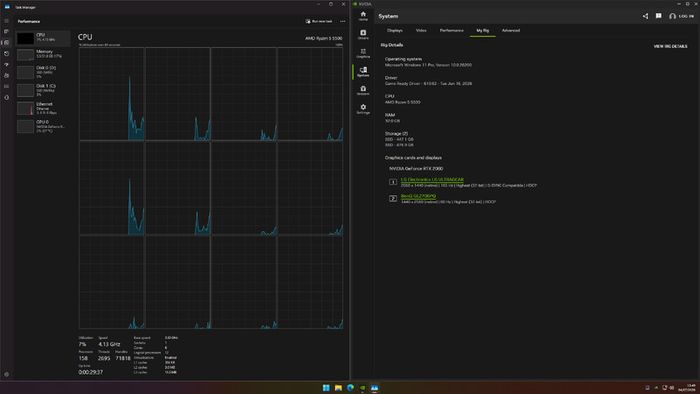Switch to Video tab in NVIDIA app

click(x=421, y=30)
